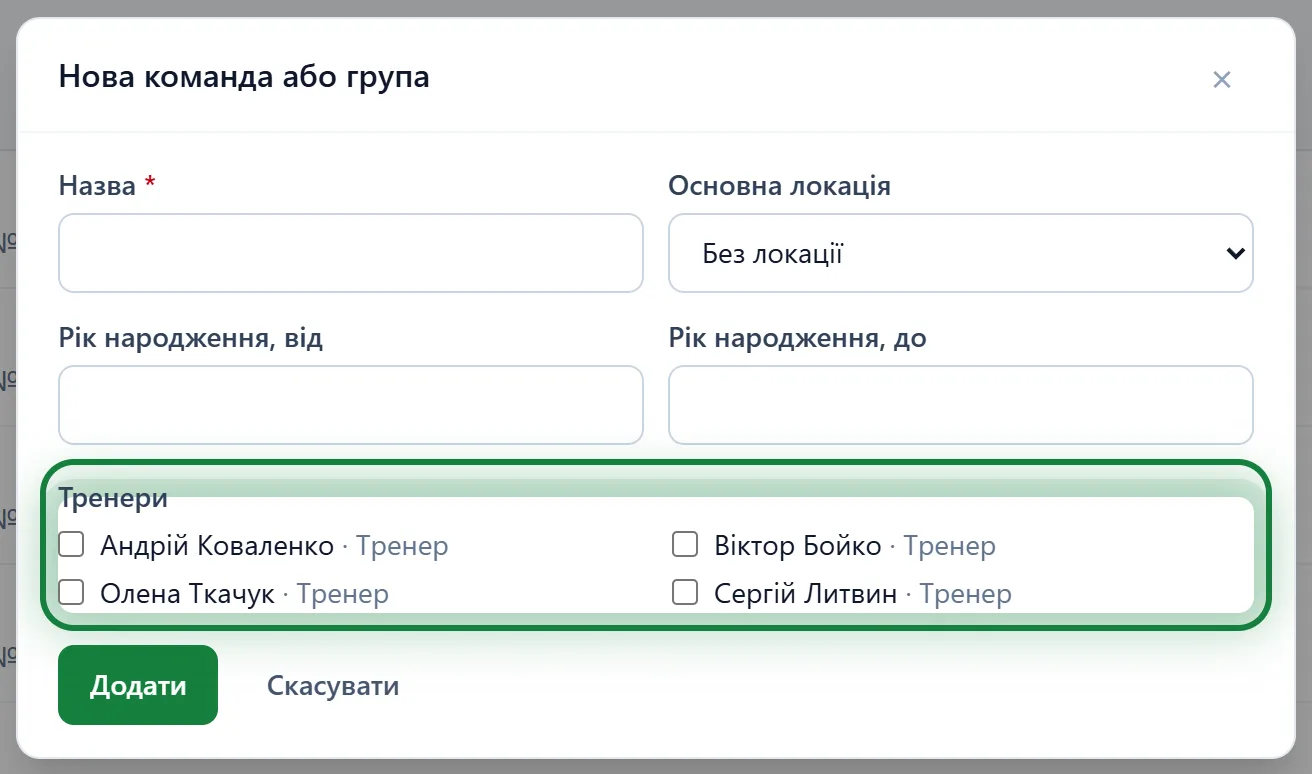Click the Нова команда або група heading
The width and height of the screenshot is (1312, 774).
pyautogui.click(x=244, y=77)
